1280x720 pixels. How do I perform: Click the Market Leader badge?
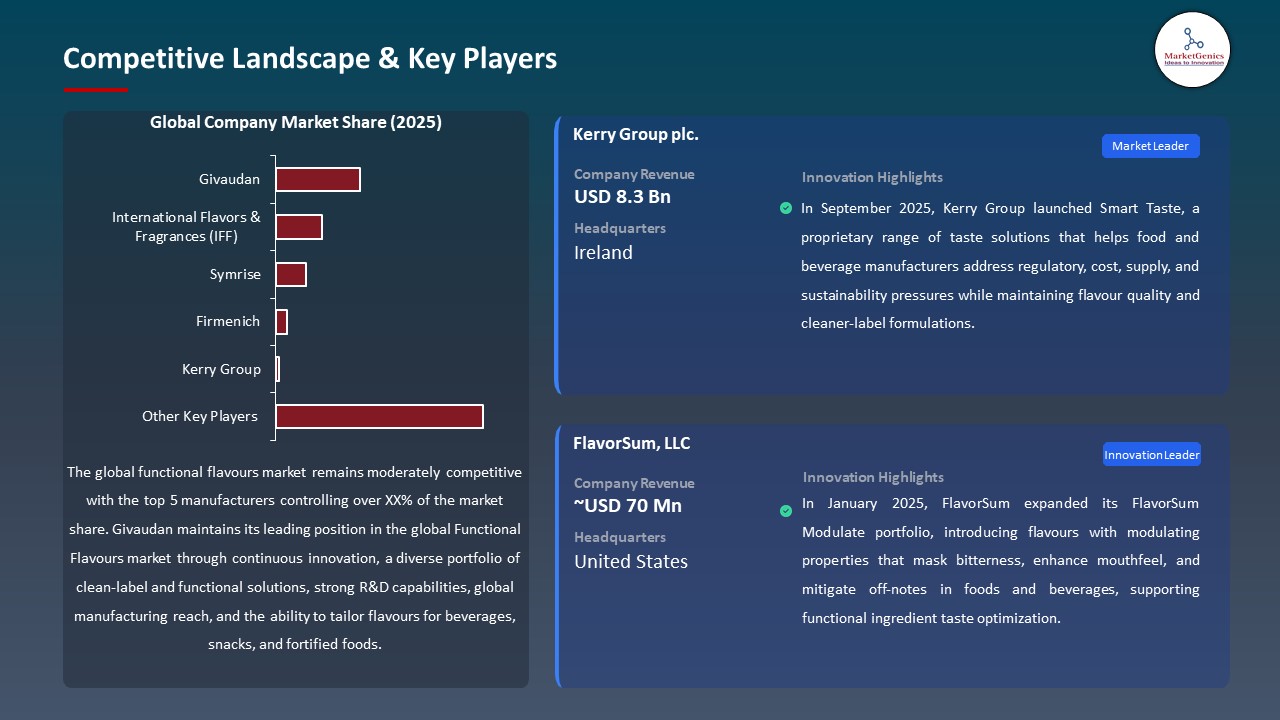click(x=1150, y=146)
